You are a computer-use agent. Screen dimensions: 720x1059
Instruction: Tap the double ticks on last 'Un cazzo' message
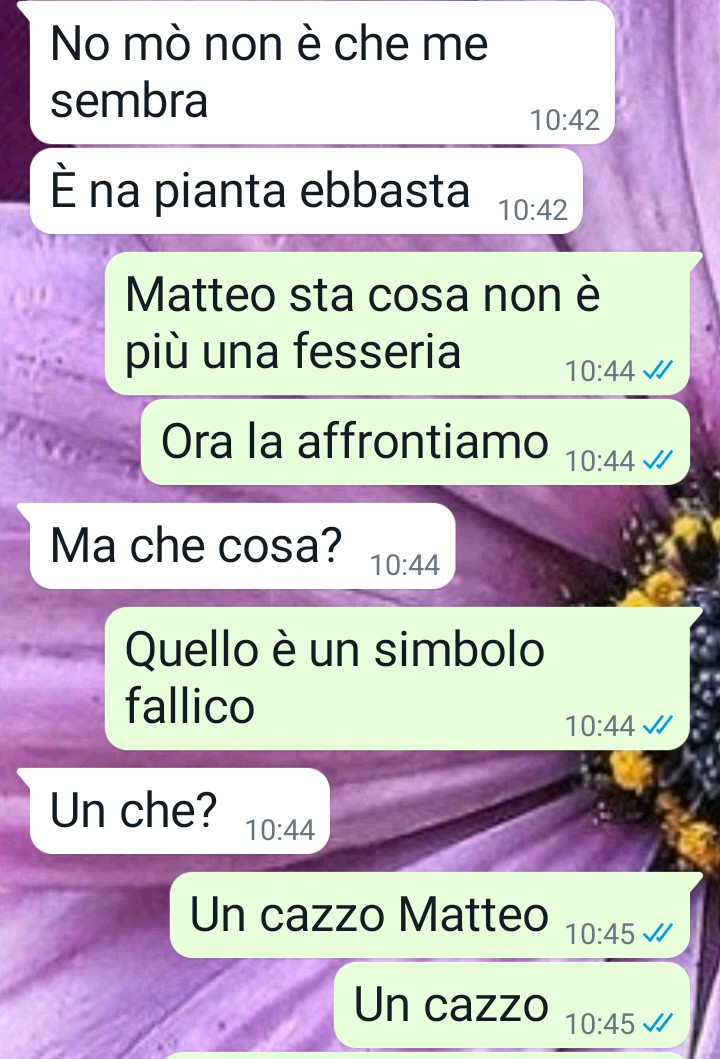coord(657,1023)
